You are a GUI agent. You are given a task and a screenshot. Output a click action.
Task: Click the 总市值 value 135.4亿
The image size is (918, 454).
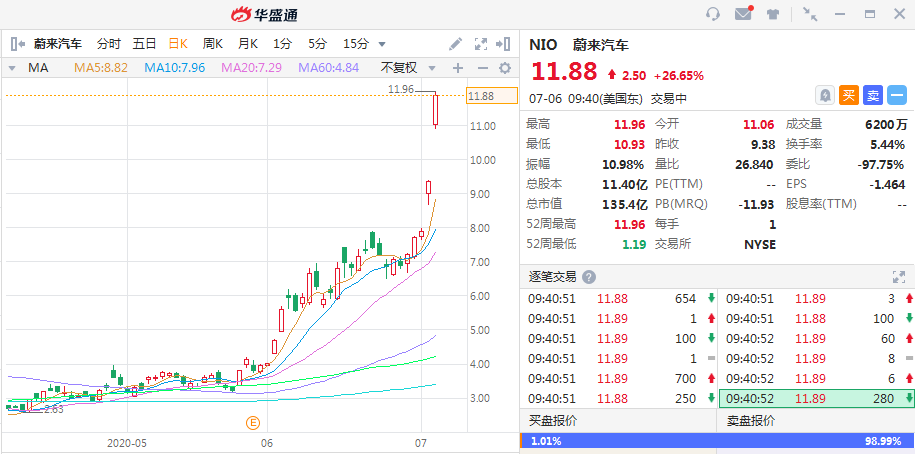[625, 204]
